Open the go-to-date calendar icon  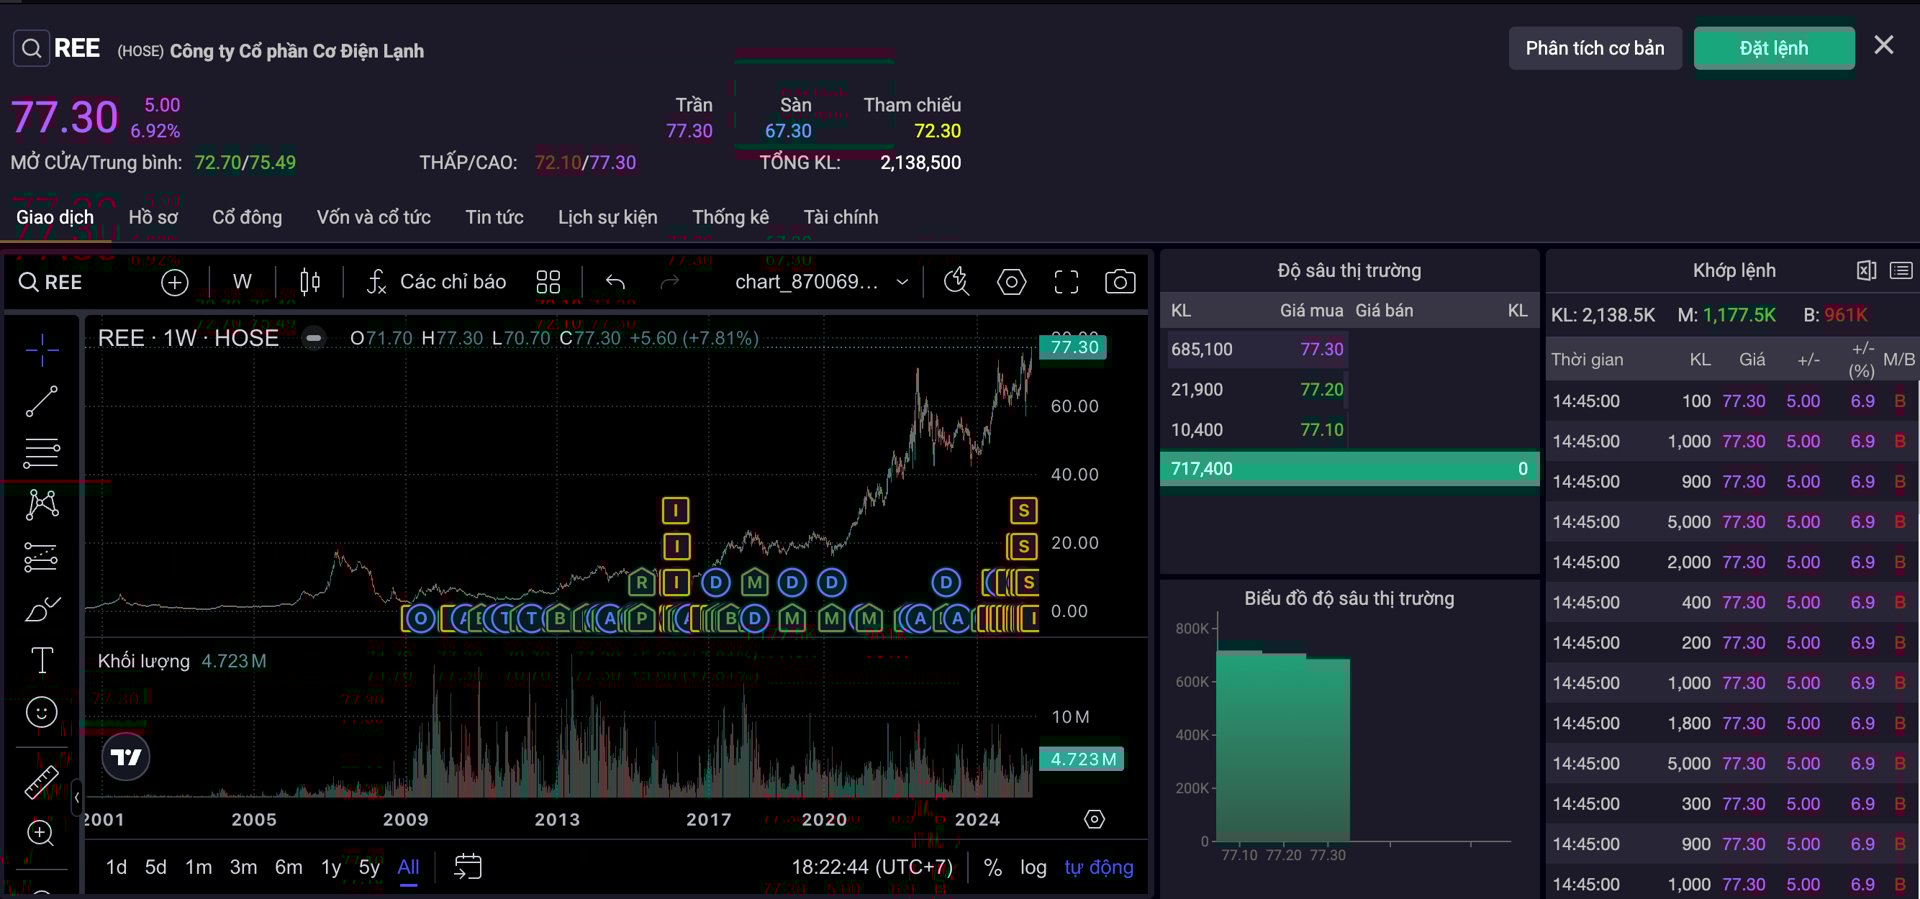468,867
